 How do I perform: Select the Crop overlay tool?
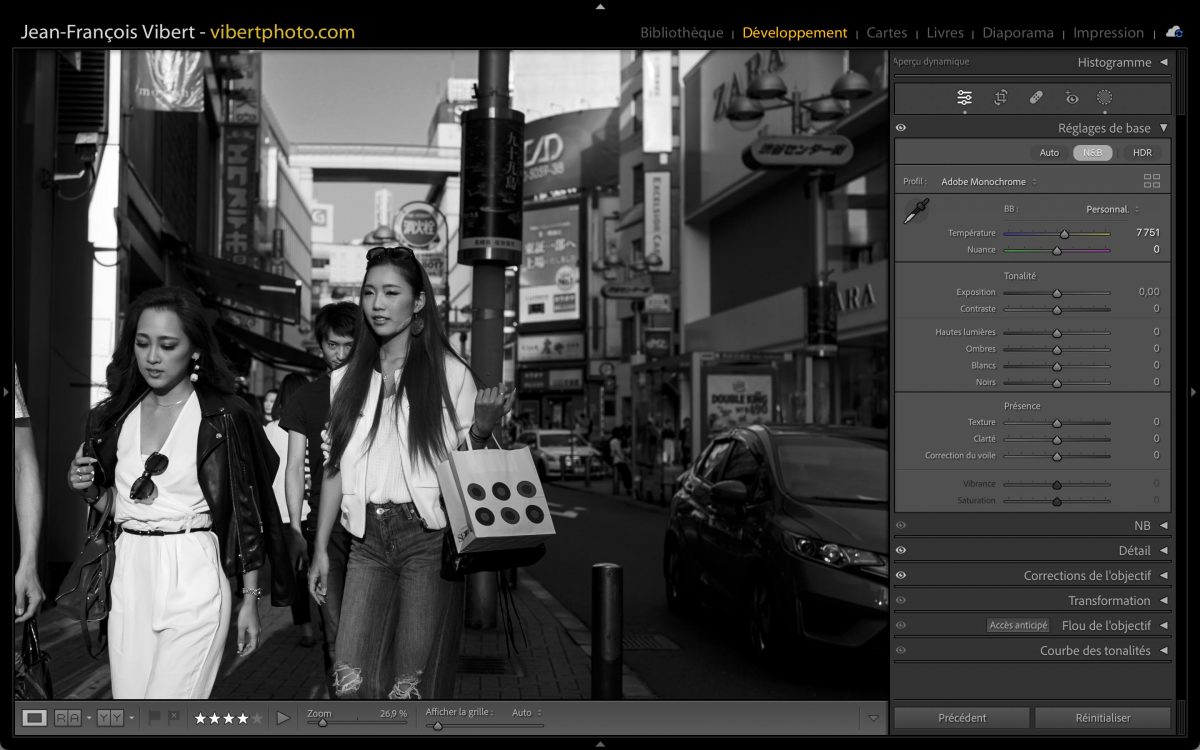(x=1000, y=98)
